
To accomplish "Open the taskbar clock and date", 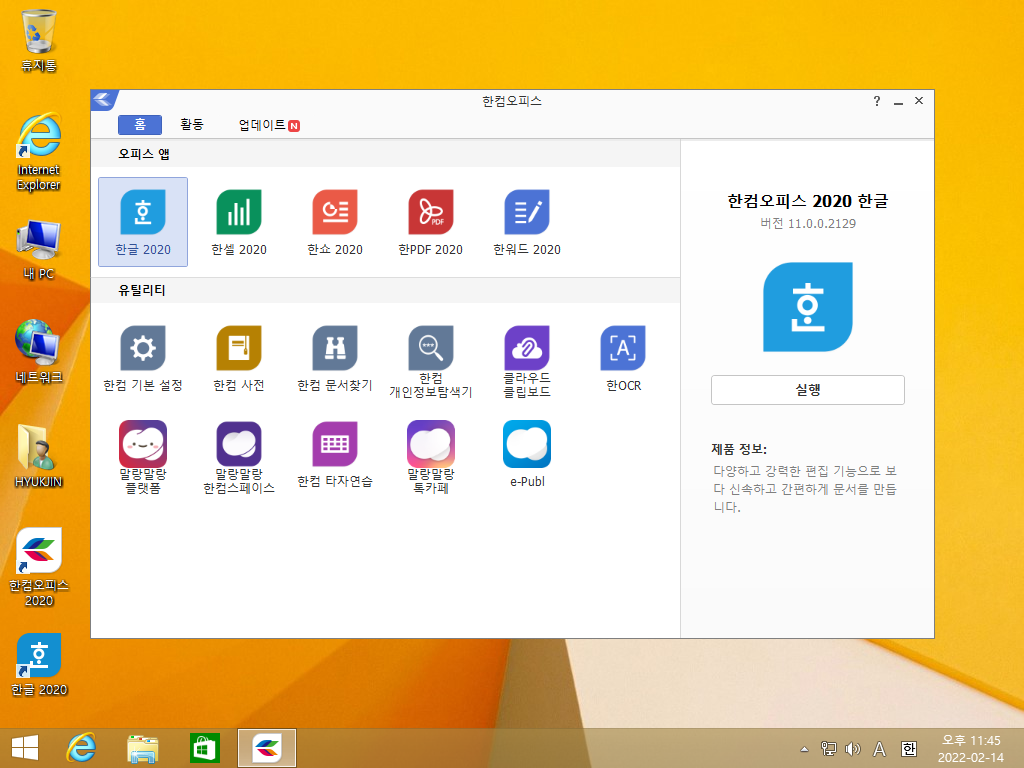I will click(x=970, y=749).
